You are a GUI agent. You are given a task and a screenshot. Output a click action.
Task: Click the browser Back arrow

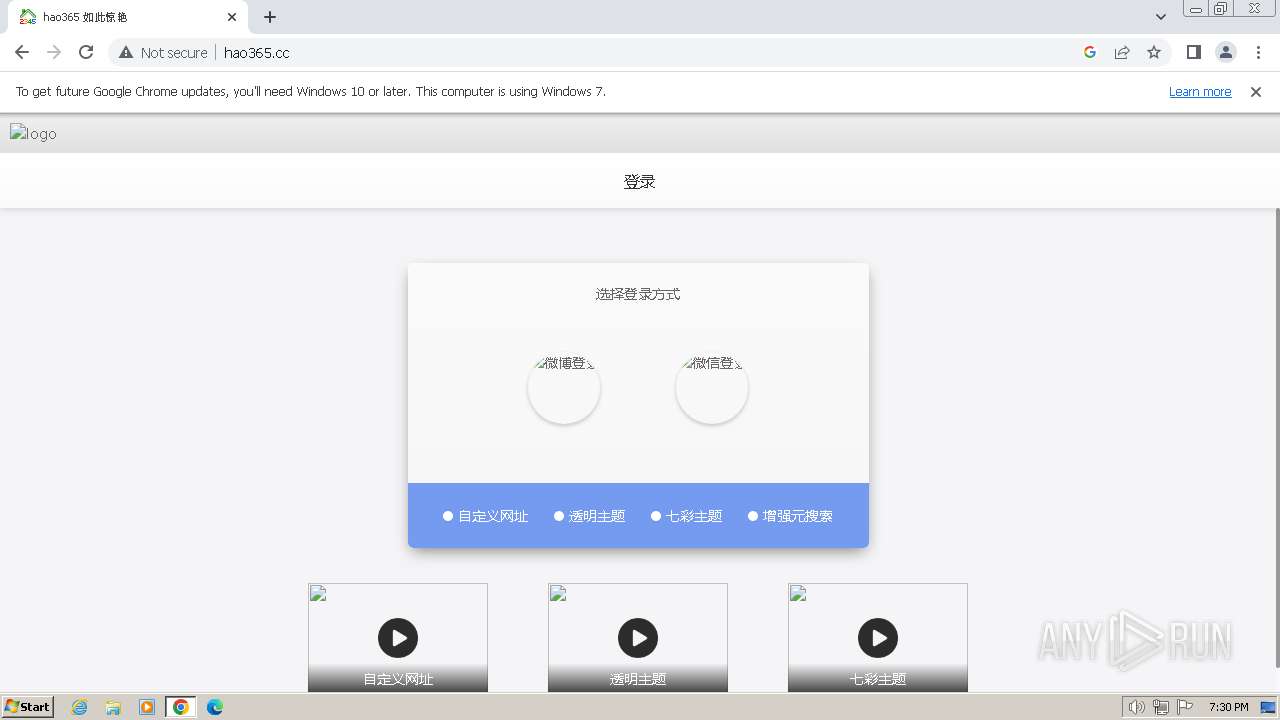[22, 52]
